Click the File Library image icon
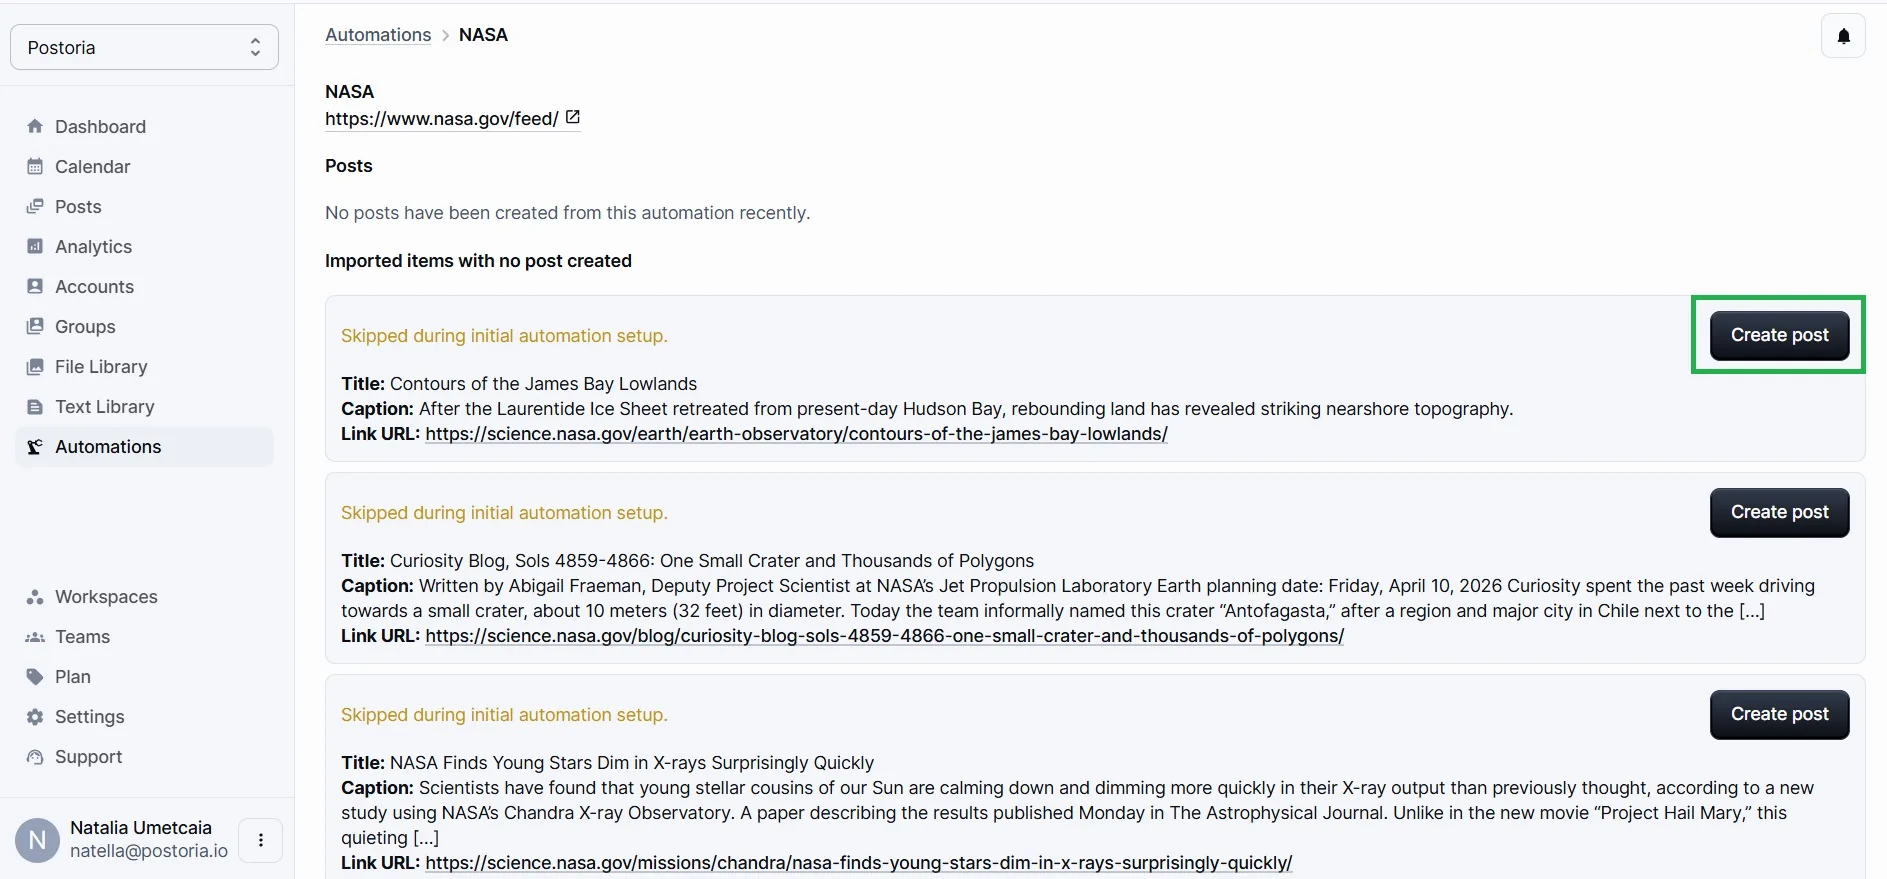Image resolution: width=1887 pixels, height=879 pixels. [35, 366]
